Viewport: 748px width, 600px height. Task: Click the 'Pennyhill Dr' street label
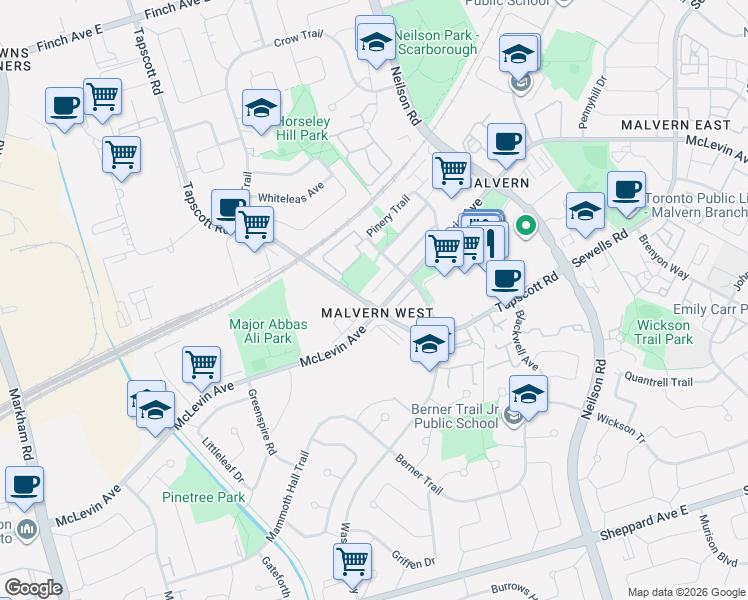(592, 102)
